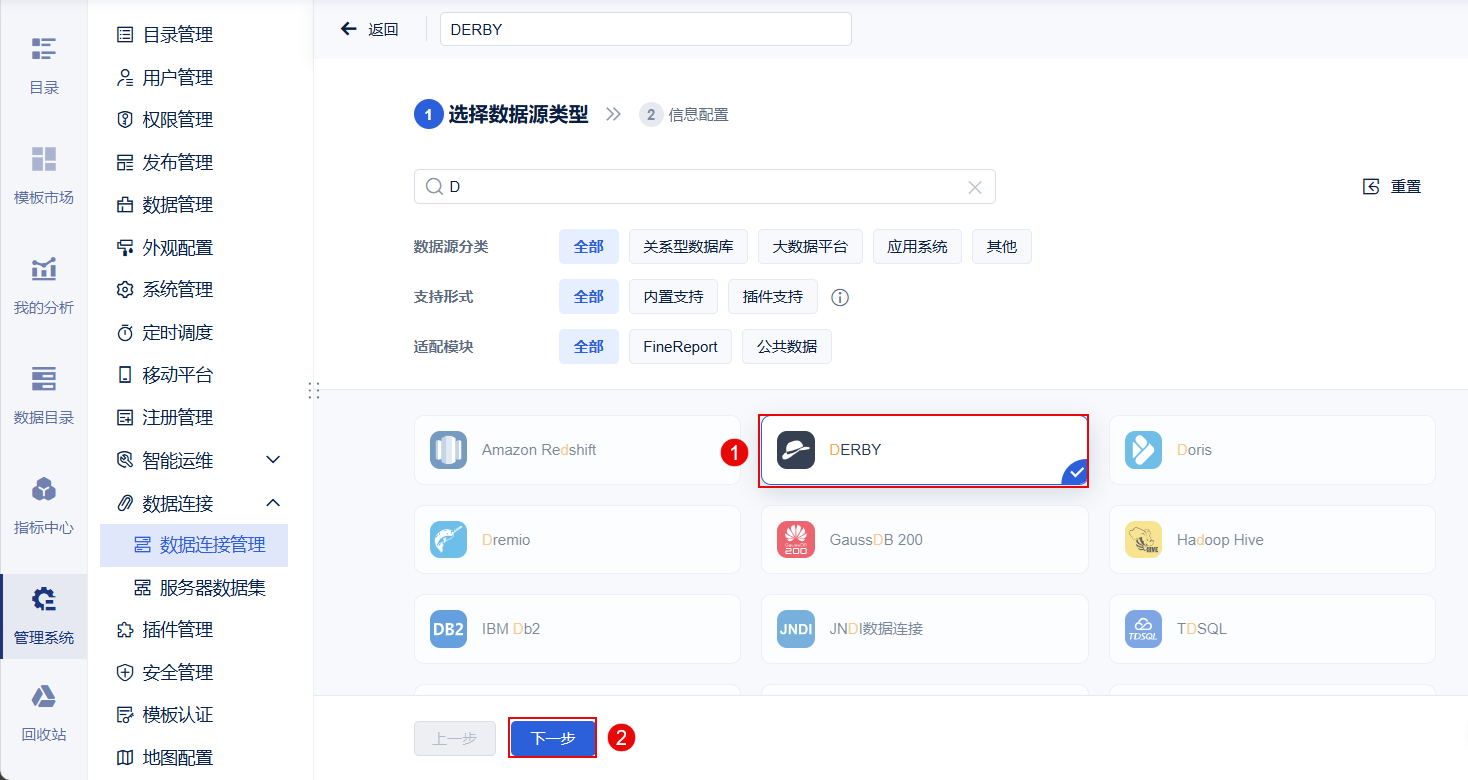Image resolution: width=1468 pixels, height=780 pixels.
Task: Filter by 关系型数据库 category
Action: click(x=688, y=246)
